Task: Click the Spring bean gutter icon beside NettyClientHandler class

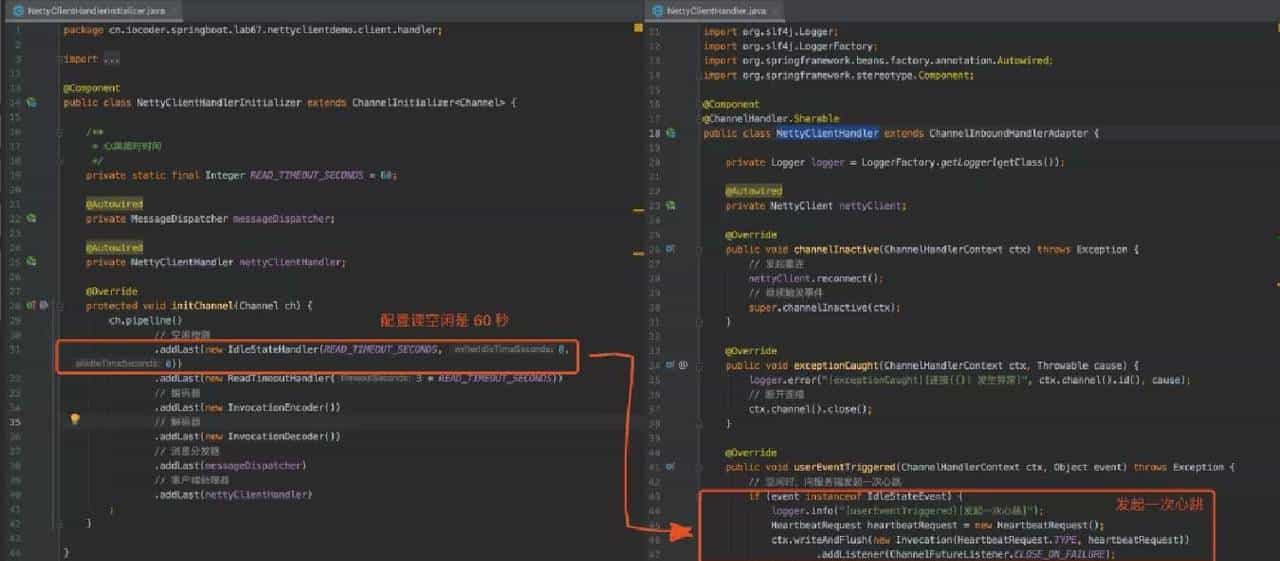Action: 671,133
